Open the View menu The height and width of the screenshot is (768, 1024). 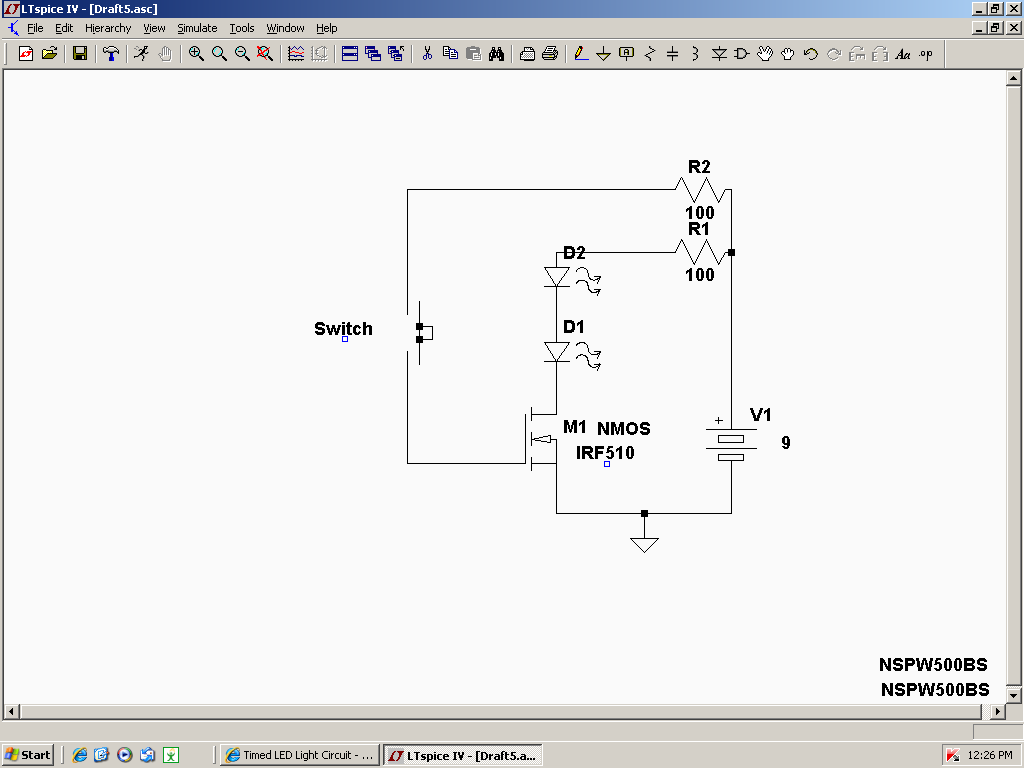pyautogui.click(x=154, y=28)
